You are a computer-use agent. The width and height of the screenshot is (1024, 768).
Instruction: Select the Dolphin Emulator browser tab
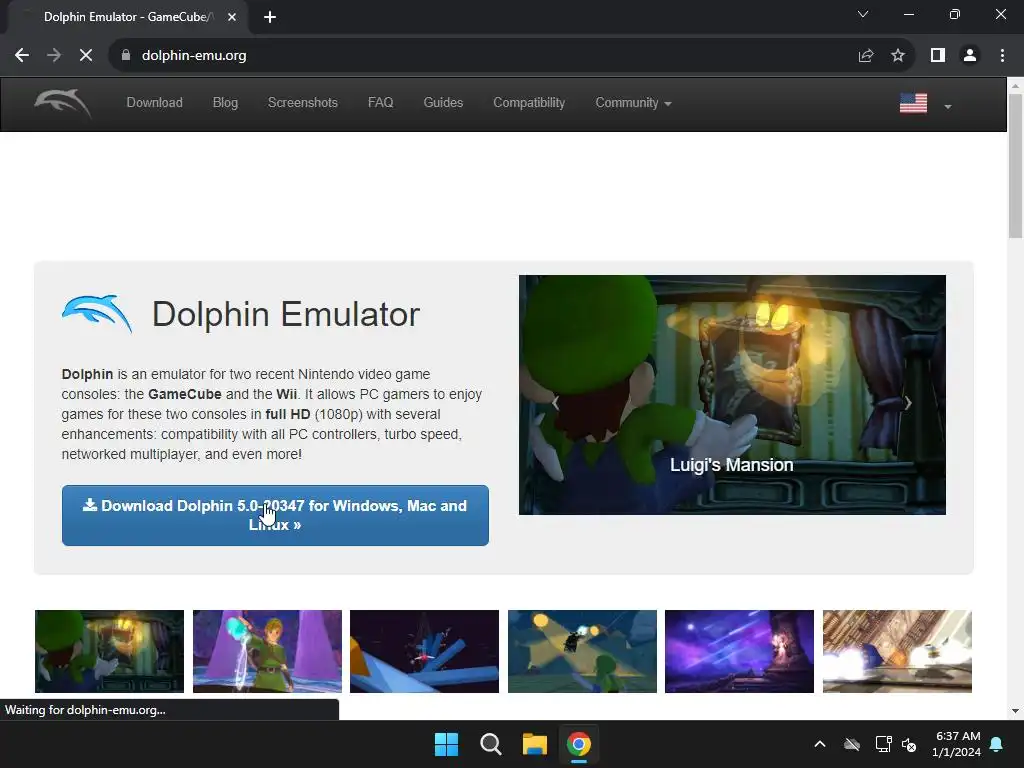(x=129, y=17)
